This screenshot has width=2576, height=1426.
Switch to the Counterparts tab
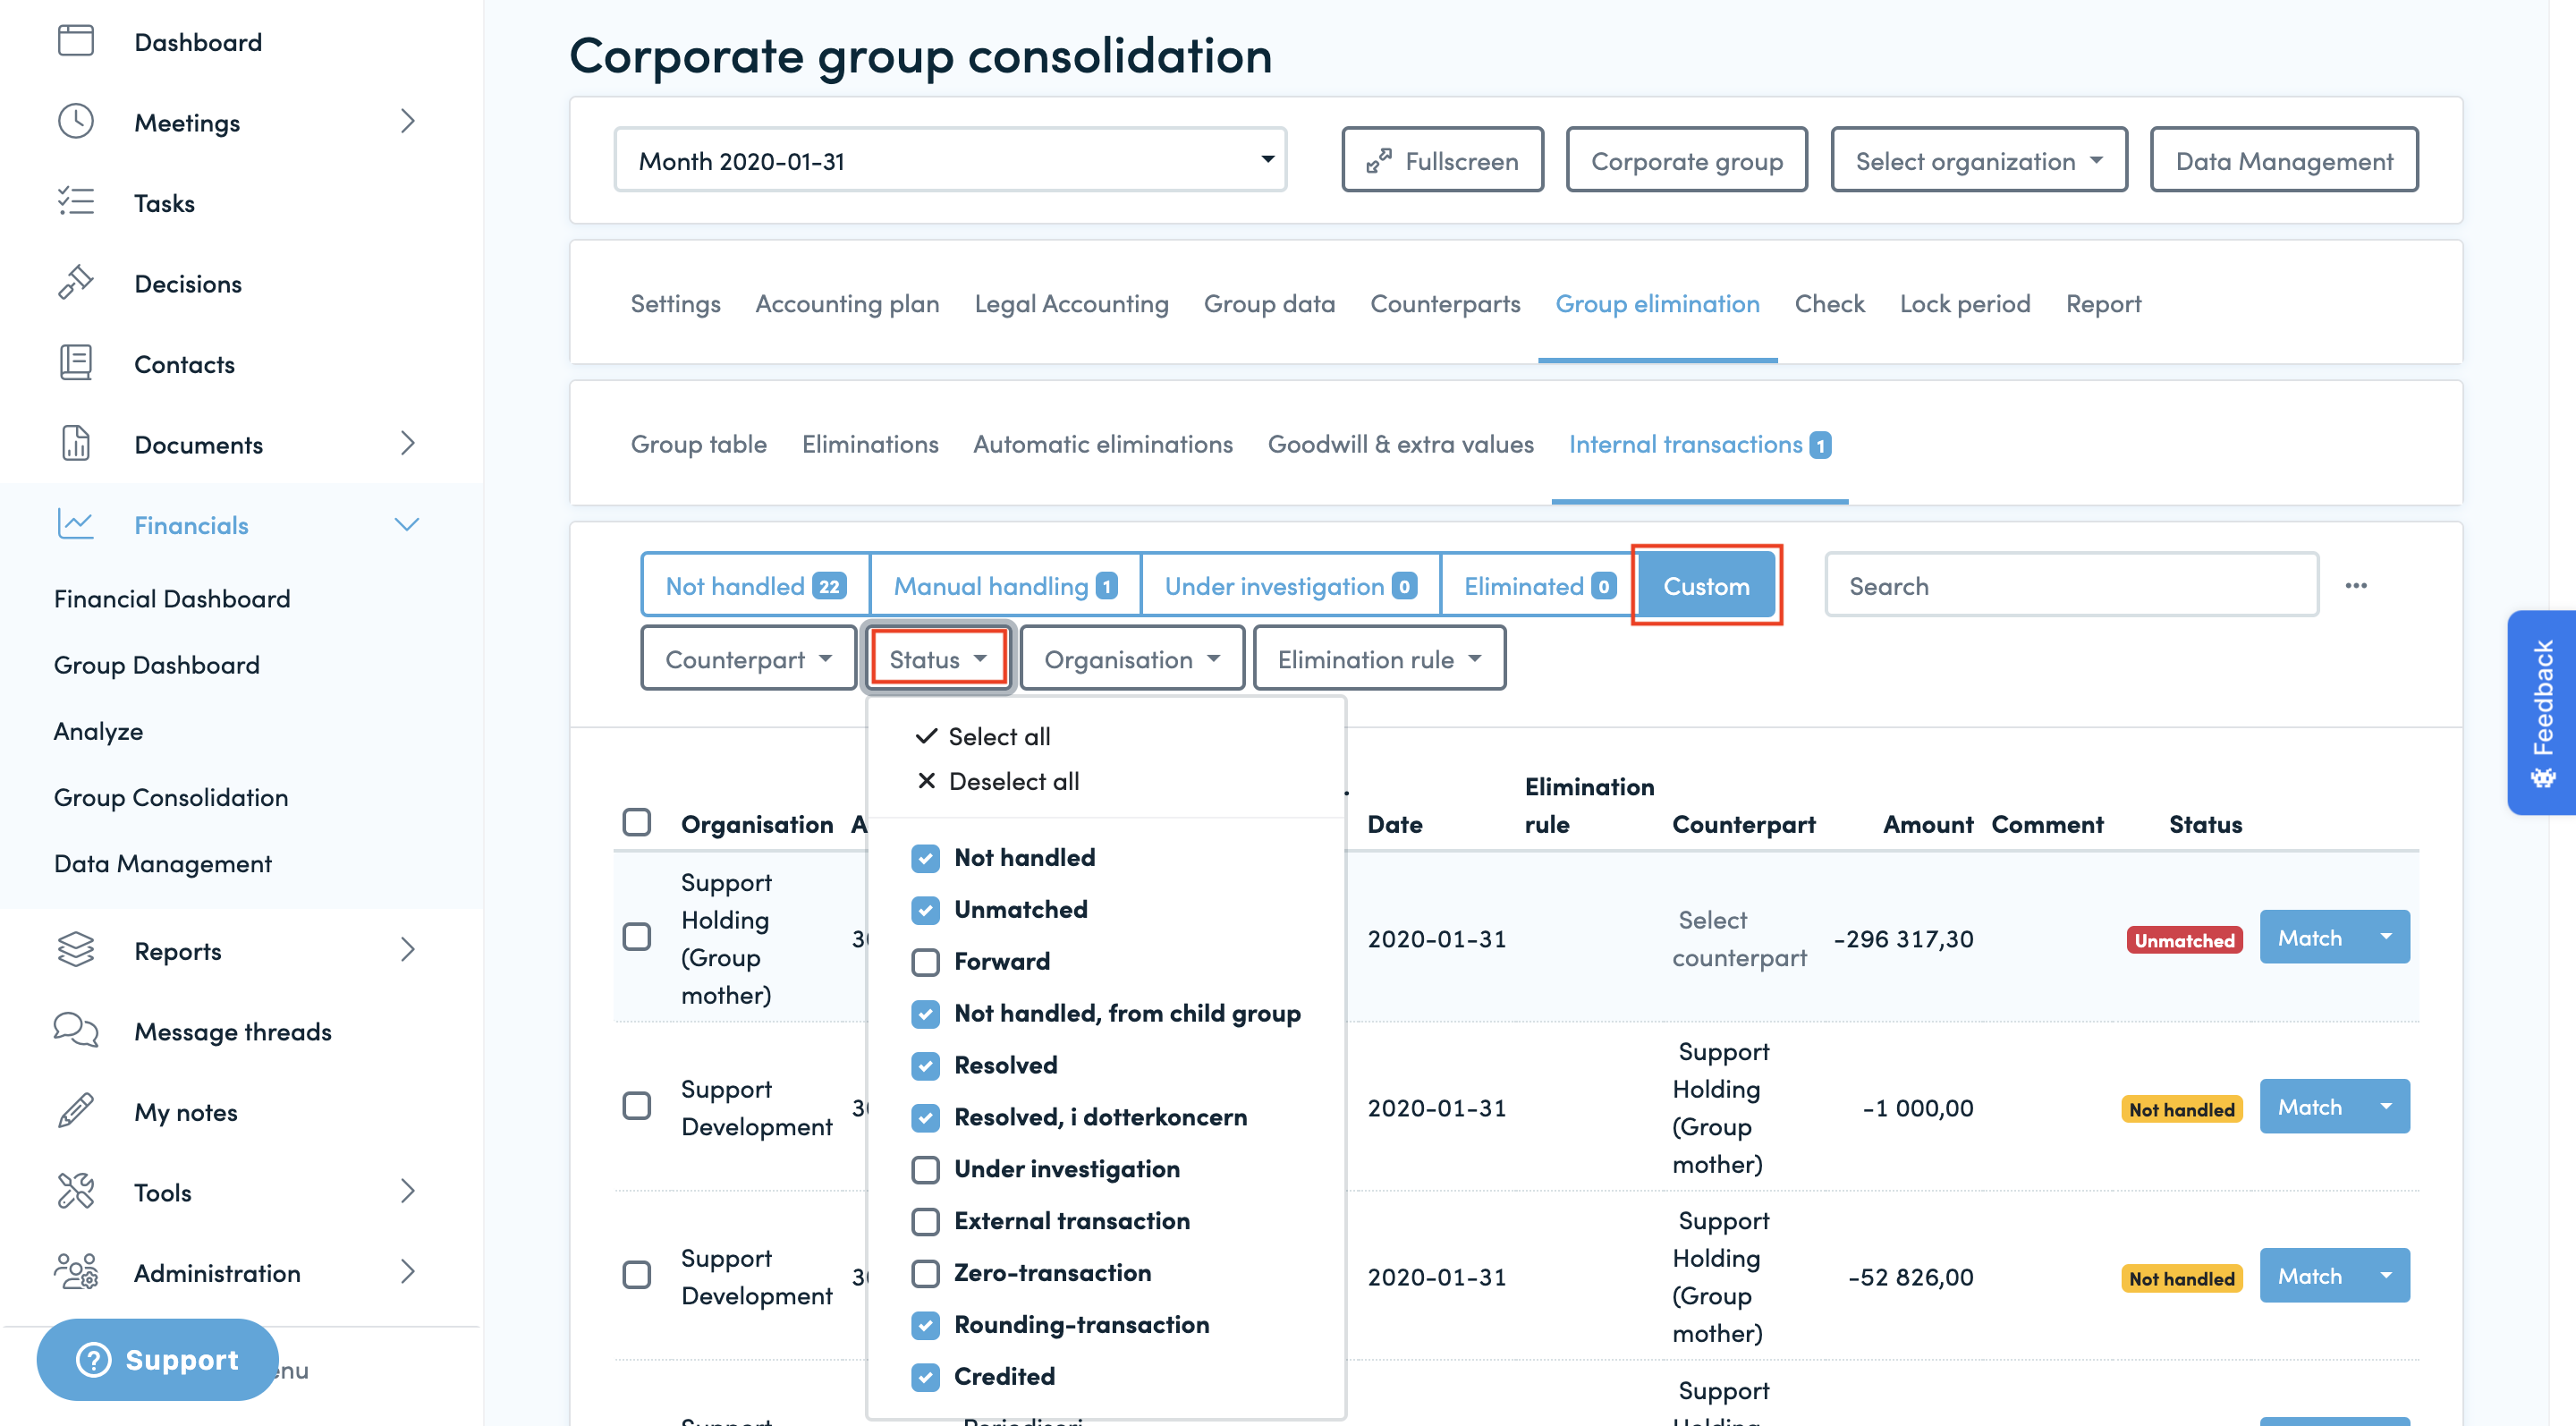click(x=1445, y=303)
